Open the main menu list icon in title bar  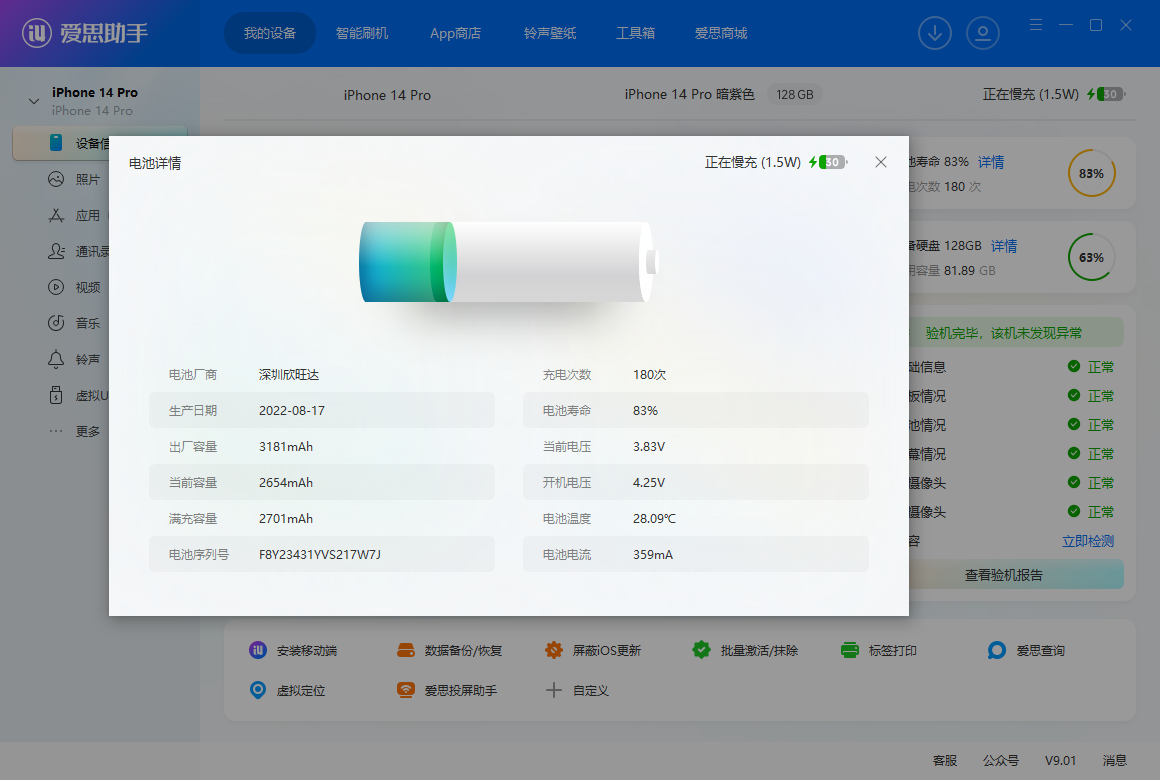[x=1036, y=25]
